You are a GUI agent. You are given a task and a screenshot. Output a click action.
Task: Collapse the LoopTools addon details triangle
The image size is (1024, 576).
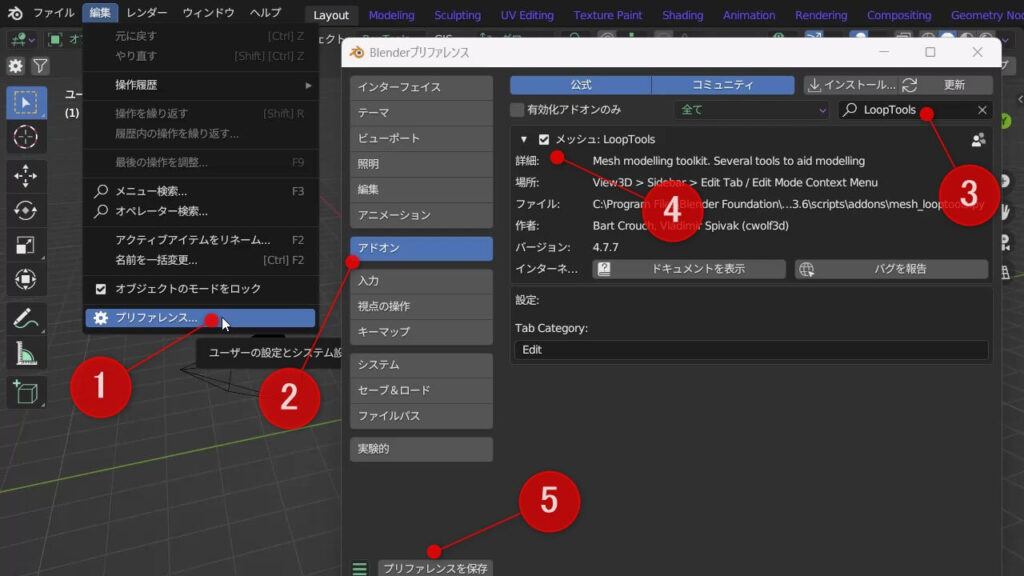point(524,140)
